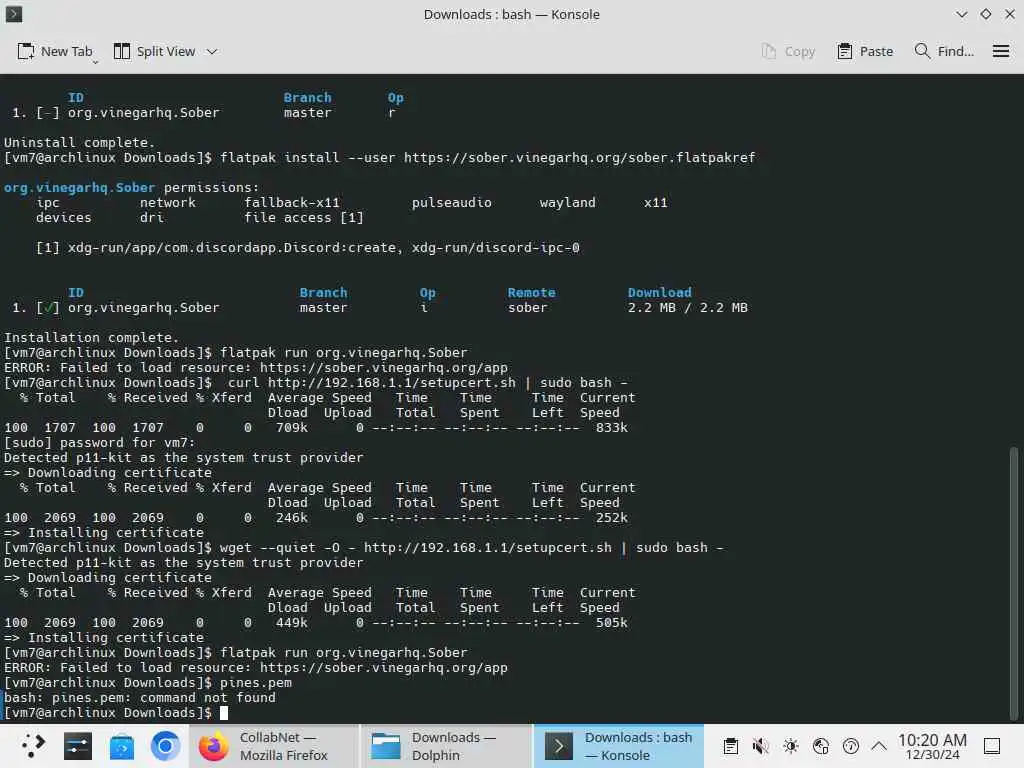1024x768 pixels.
Task: Click the Paste toolbar button
Action: click(x=865, y=52)
